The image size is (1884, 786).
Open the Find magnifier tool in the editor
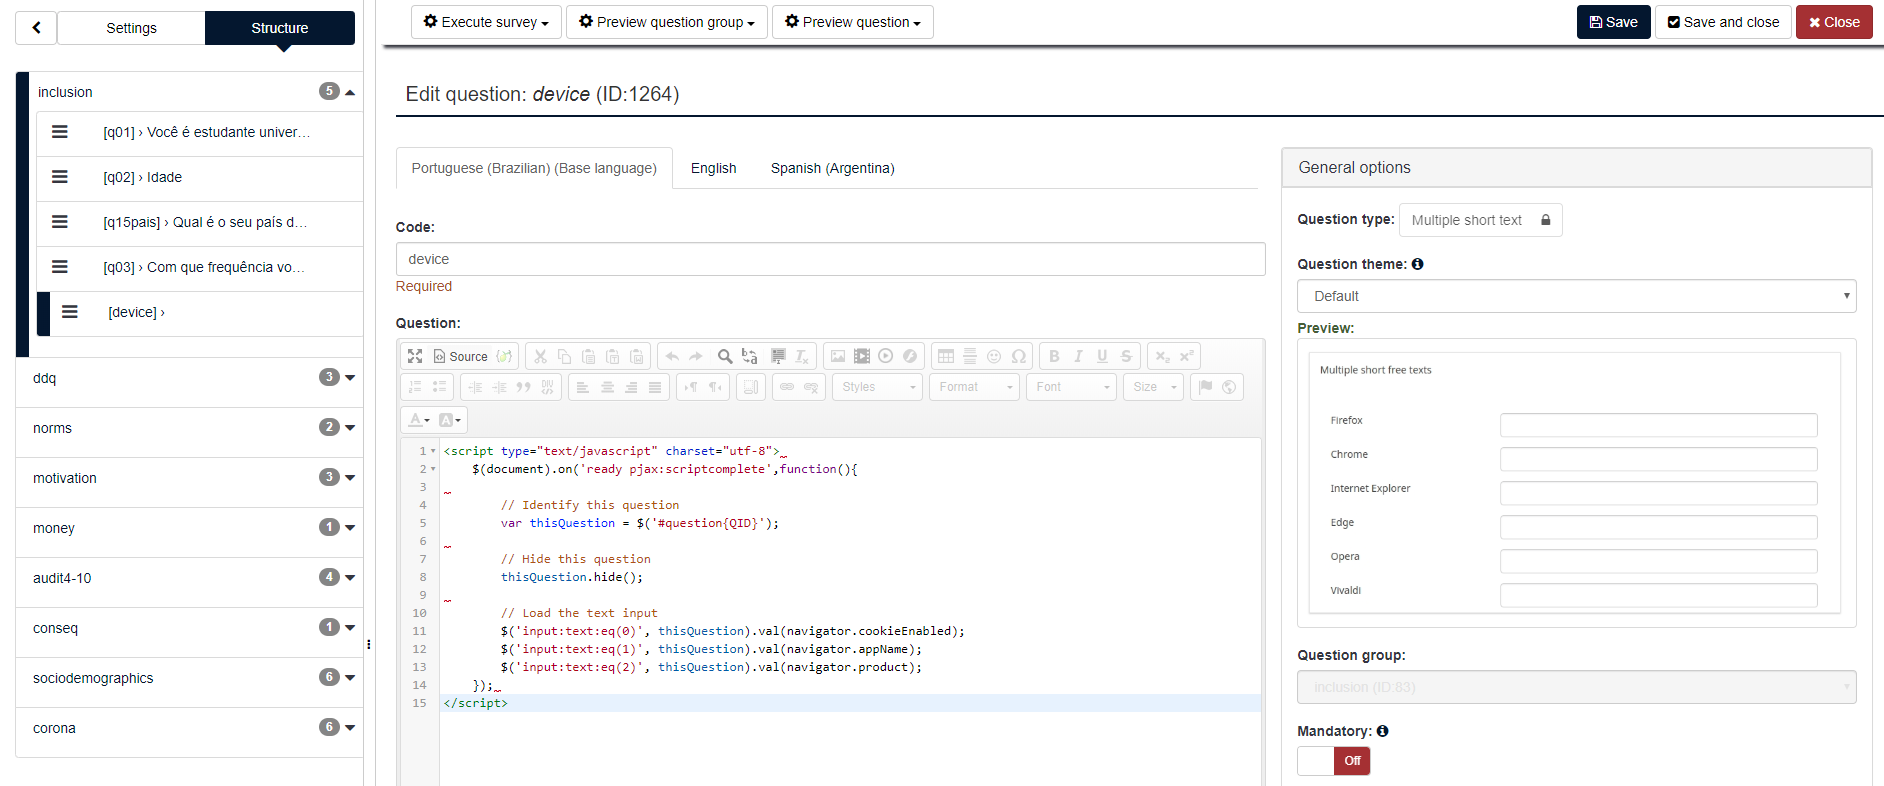pyautogui.click(x=725, y=356)
